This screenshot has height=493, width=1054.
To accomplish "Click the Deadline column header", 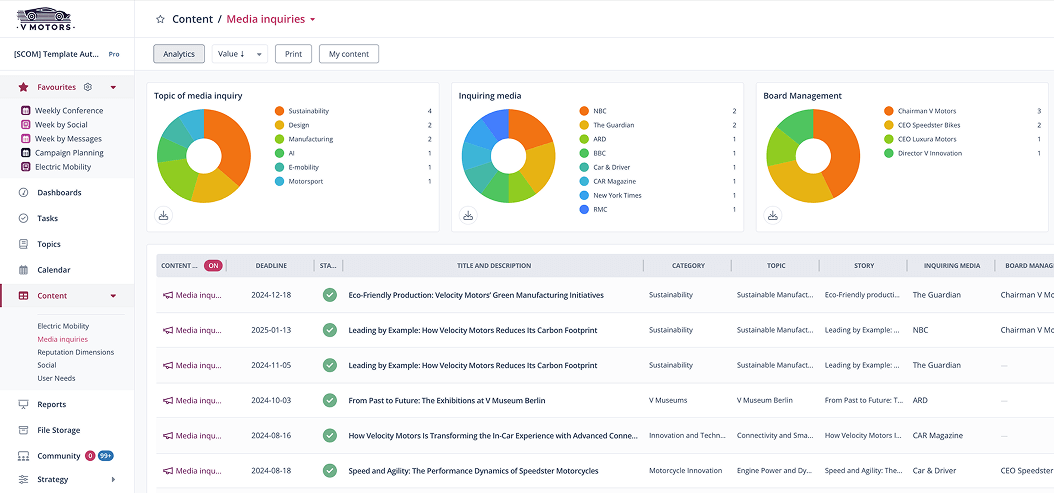I will click(x=270, y=266).
